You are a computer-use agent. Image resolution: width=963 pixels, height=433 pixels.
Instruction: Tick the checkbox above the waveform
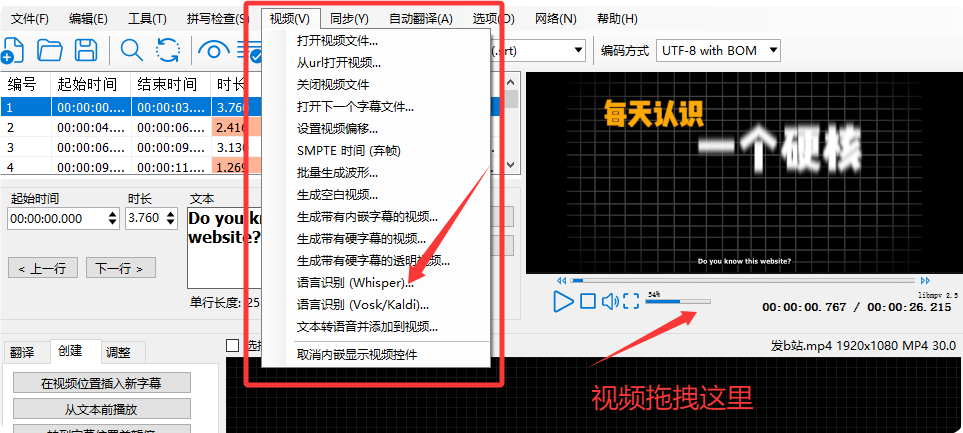pyautogui.click(x=233, y=346)
